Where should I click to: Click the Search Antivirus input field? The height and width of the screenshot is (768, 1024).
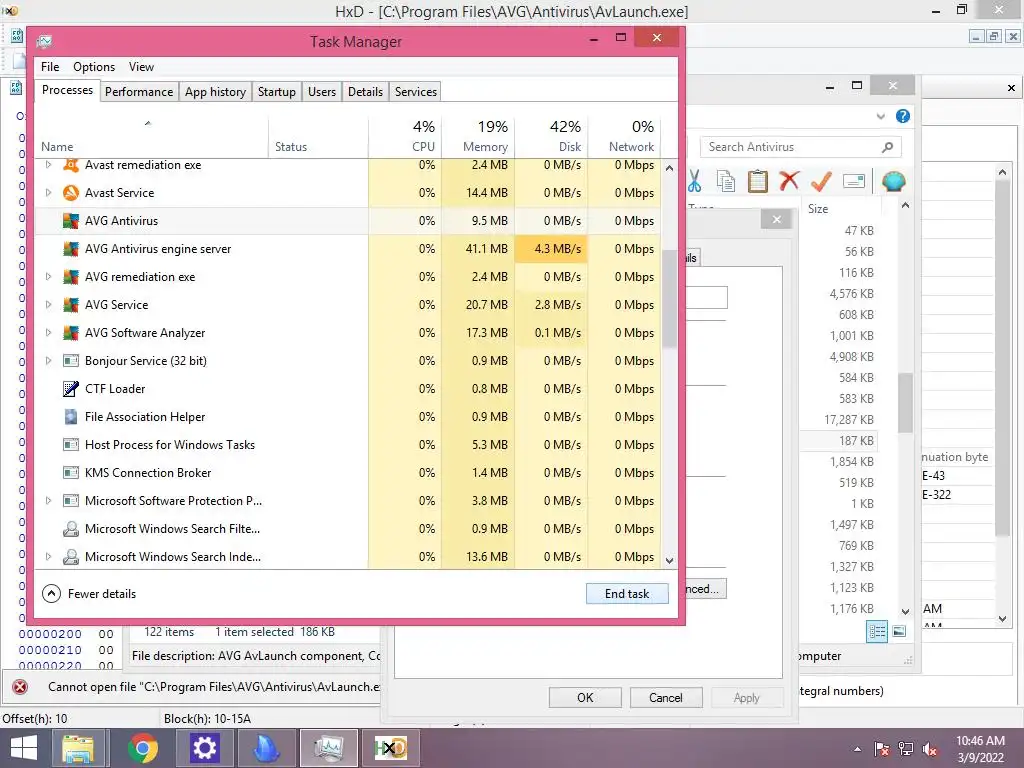click(801, 147)
